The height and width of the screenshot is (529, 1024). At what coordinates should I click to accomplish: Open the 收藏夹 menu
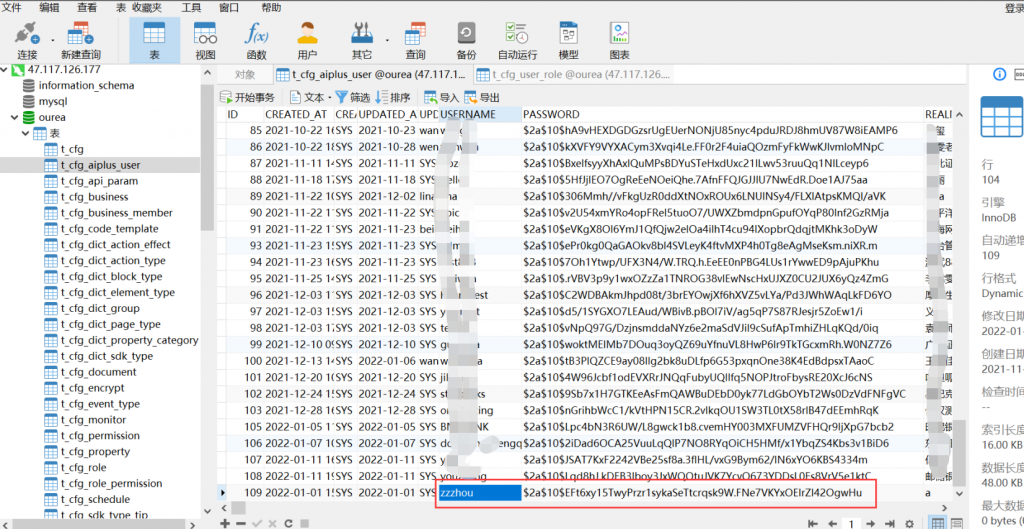click(x=147, y=7)
